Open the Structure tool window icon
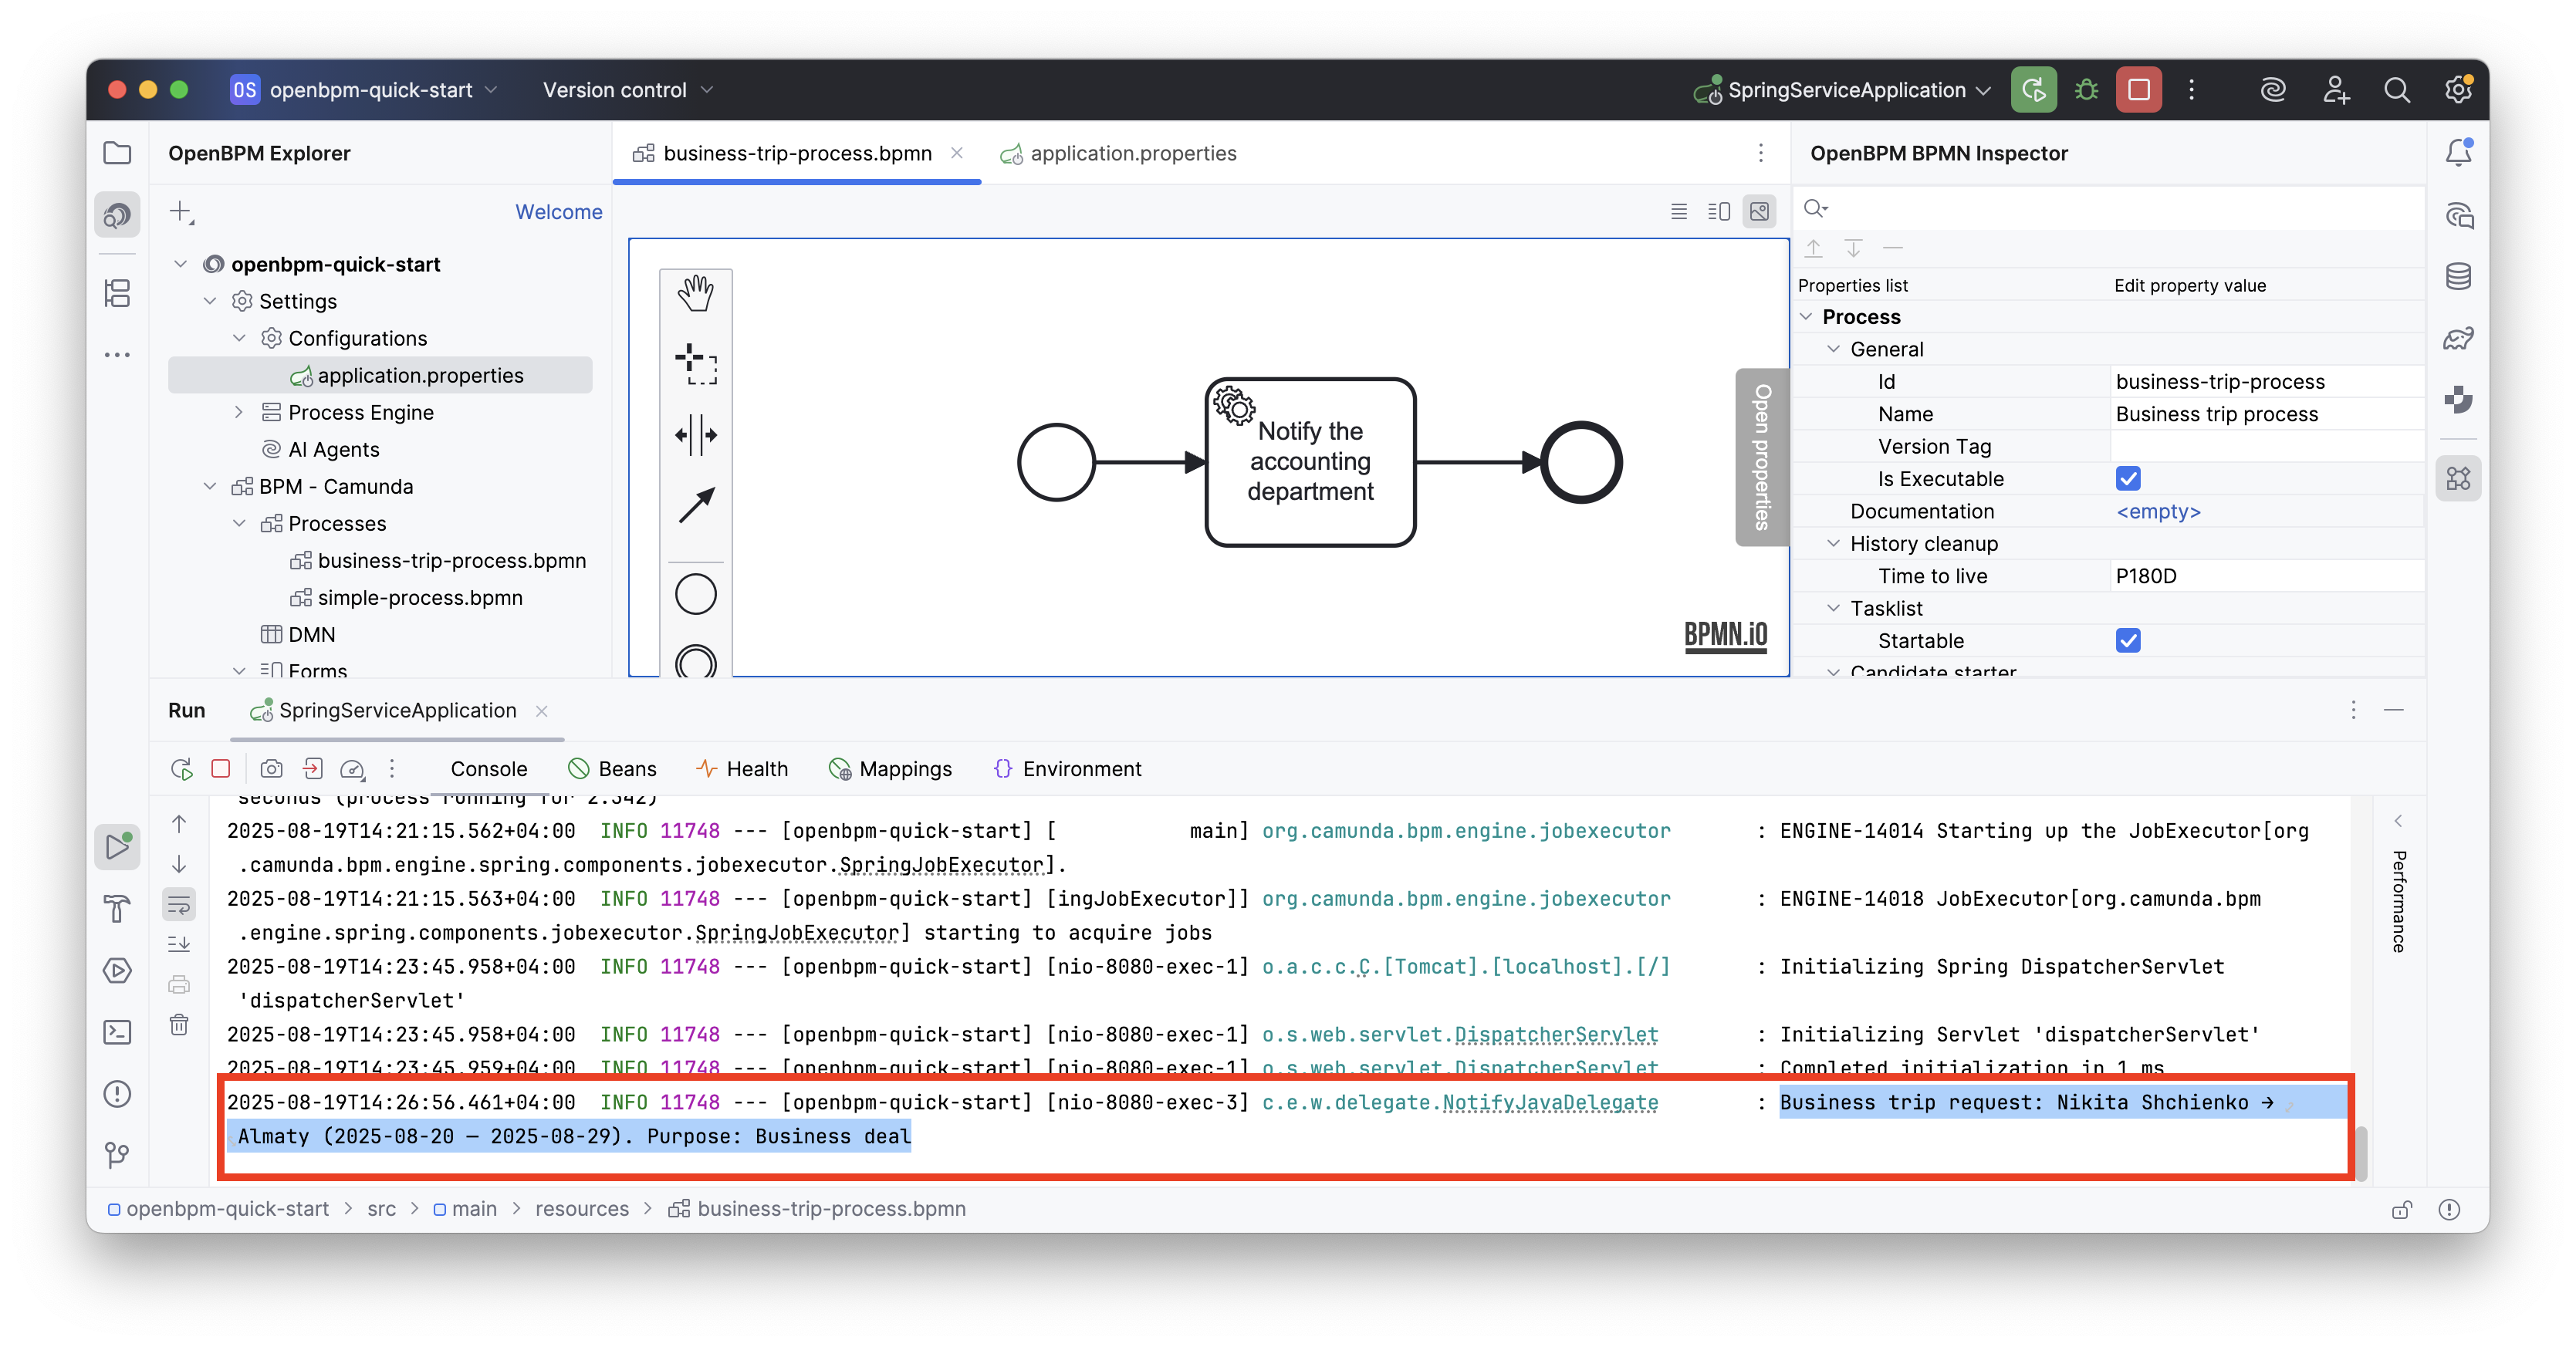2576x1347 pixels. point(117,293)
